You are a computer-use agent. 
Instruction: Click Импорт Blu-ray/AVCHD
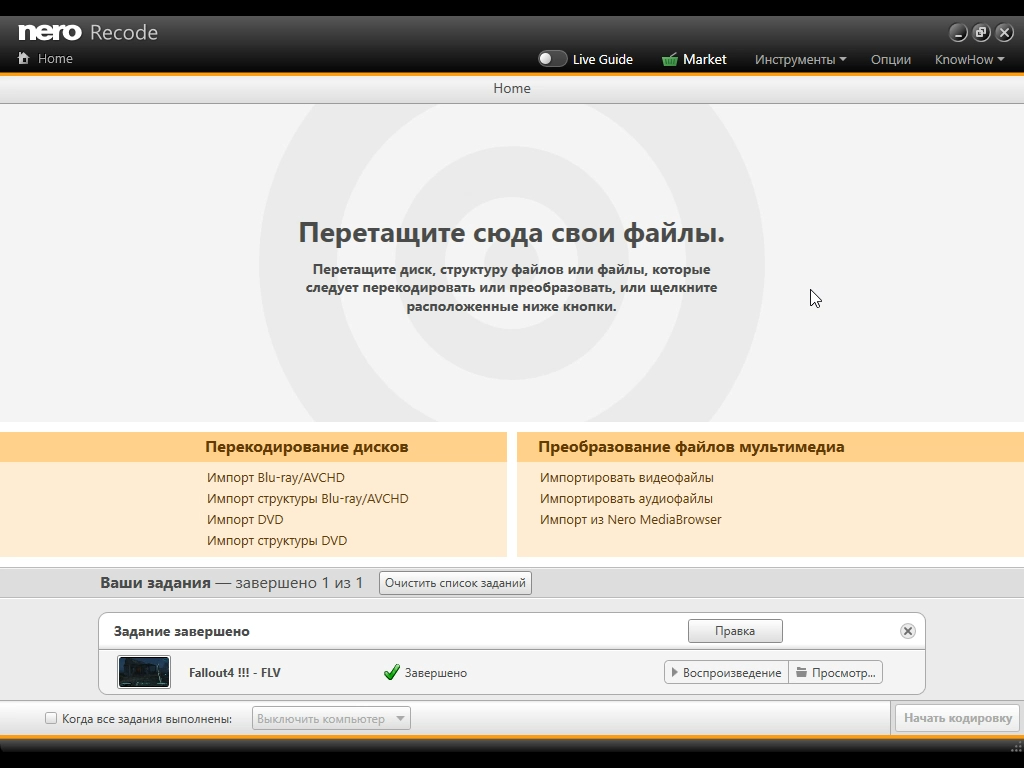(x=276, y=477)
